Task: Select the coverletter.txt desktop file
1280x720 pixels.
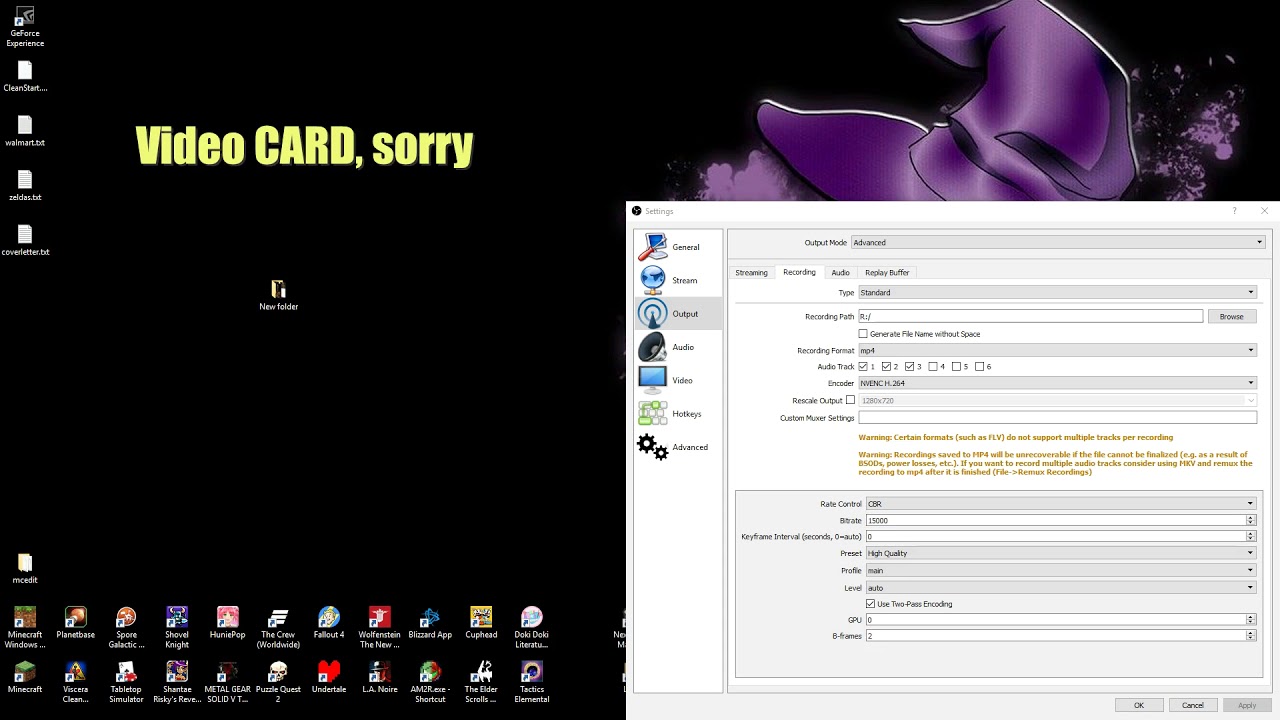Action: 25,241
